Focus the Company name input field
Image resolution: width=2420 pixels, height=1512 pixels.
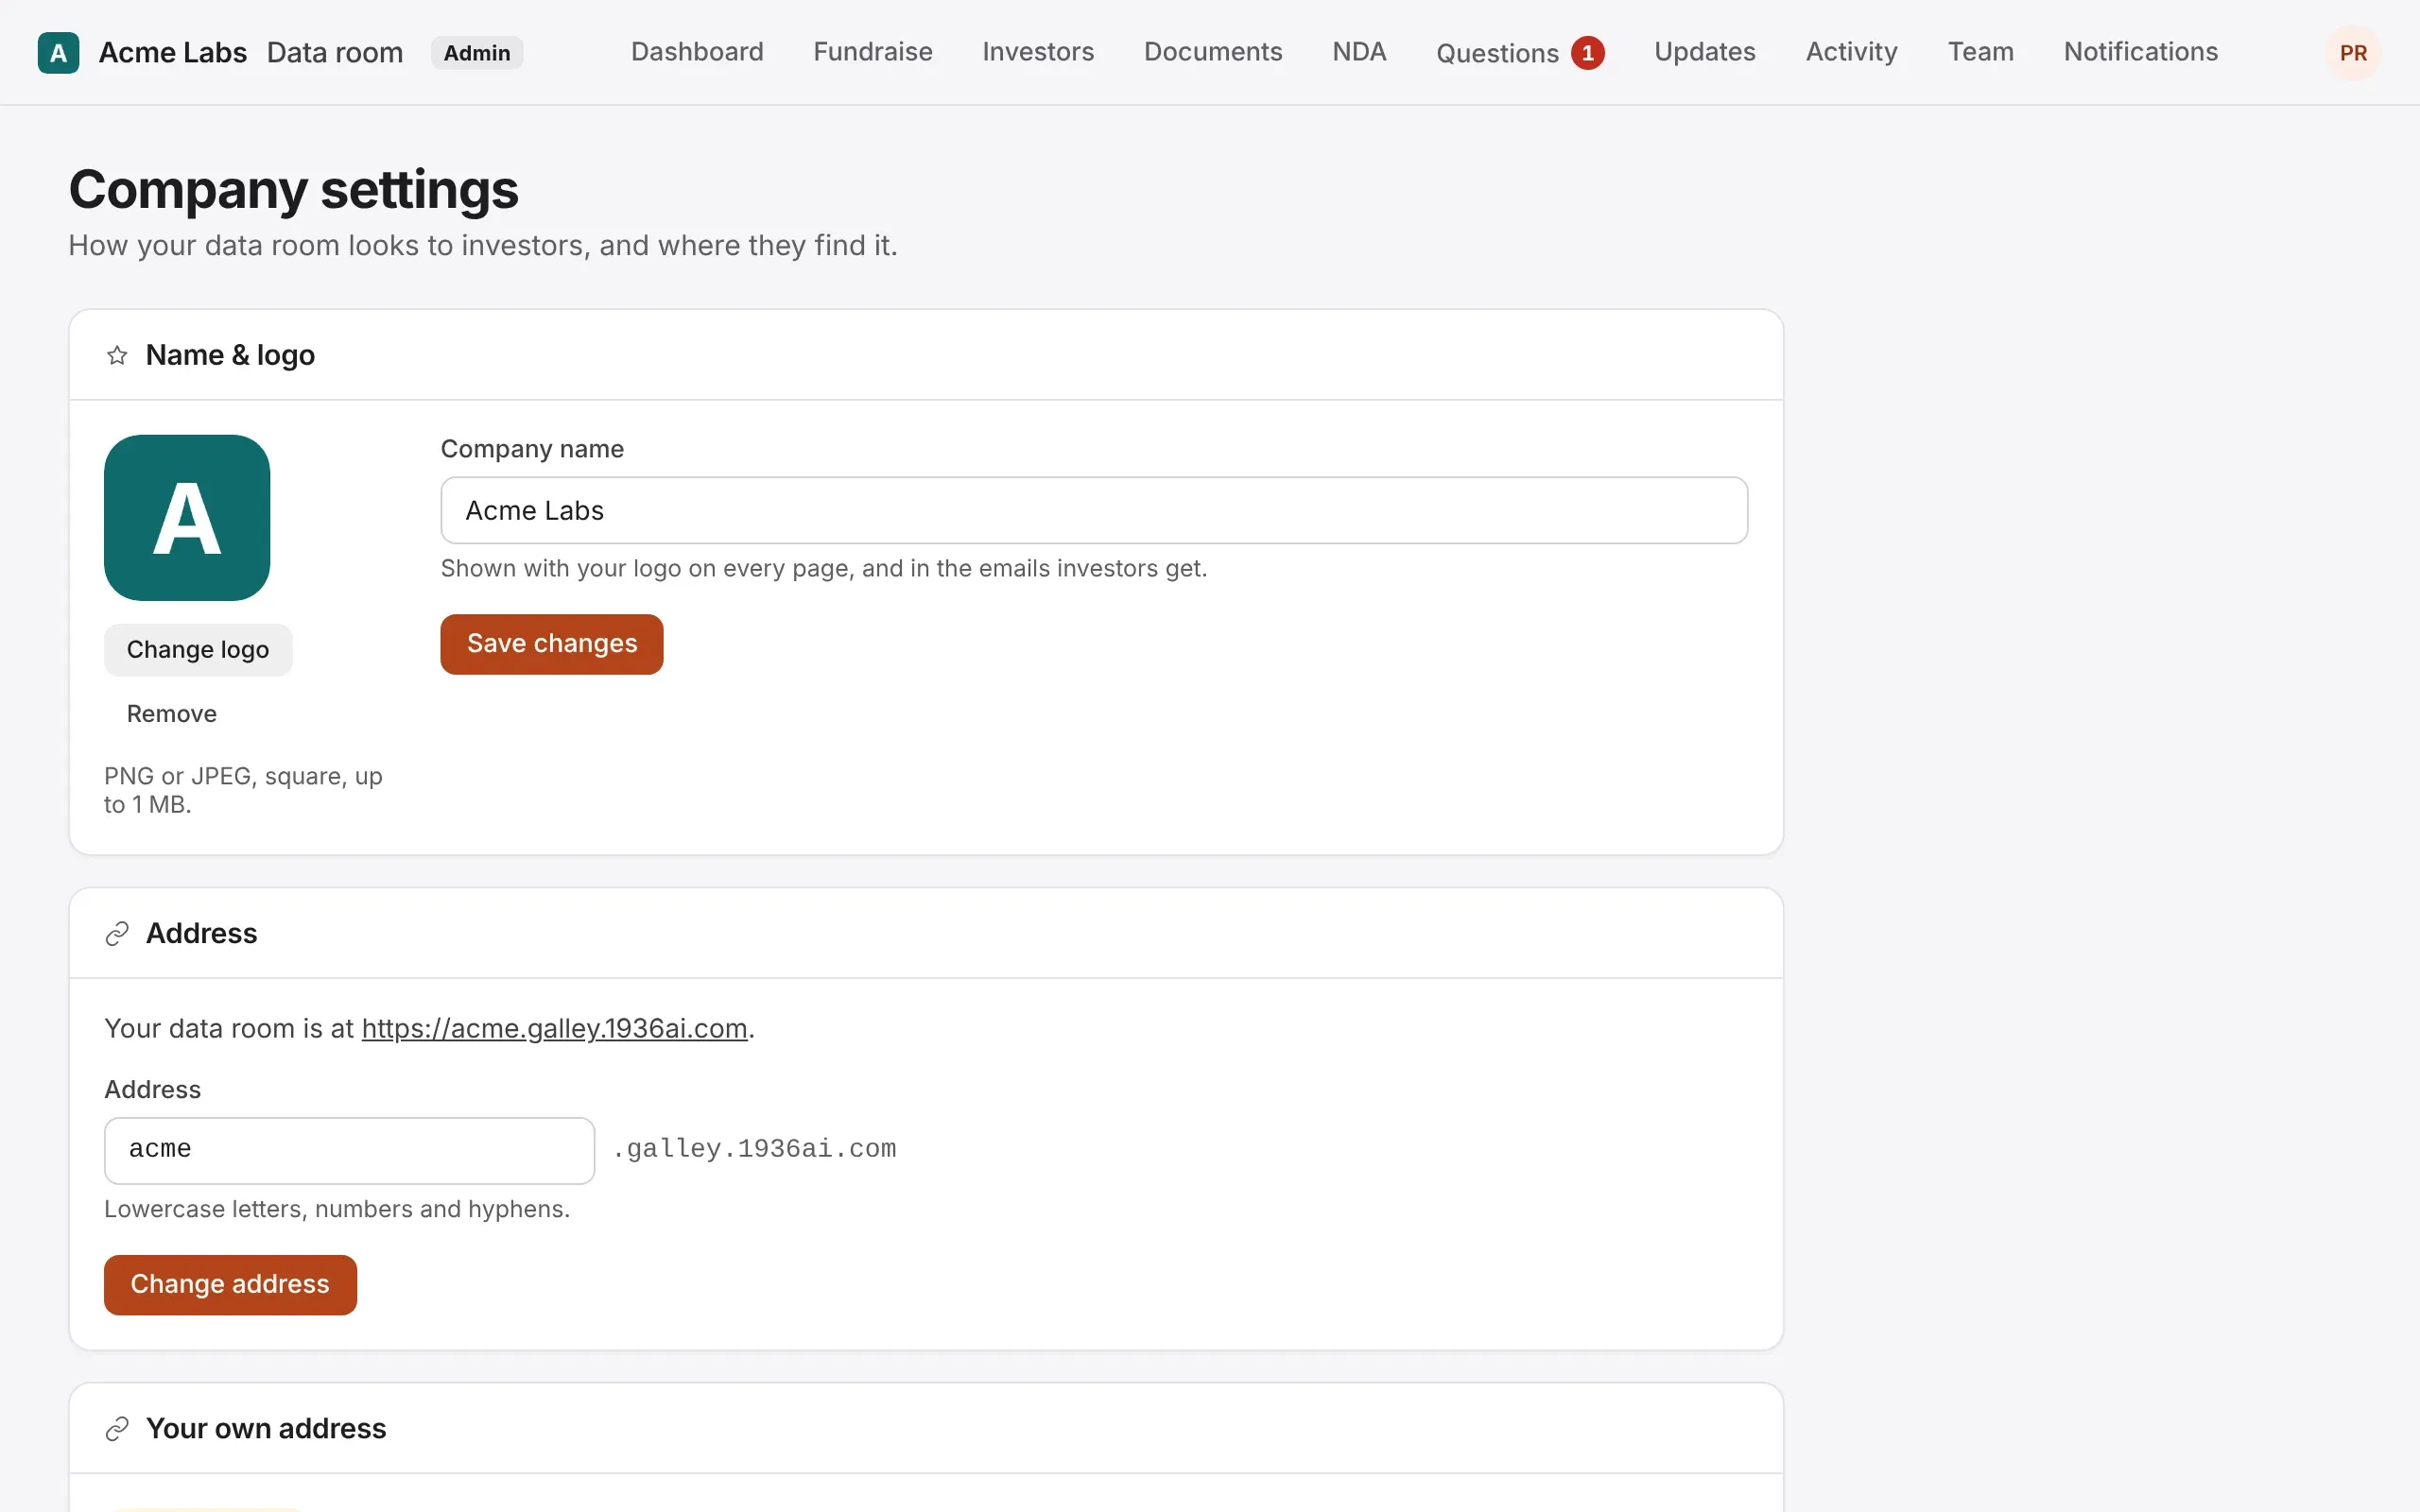(x=1093, y=510)
